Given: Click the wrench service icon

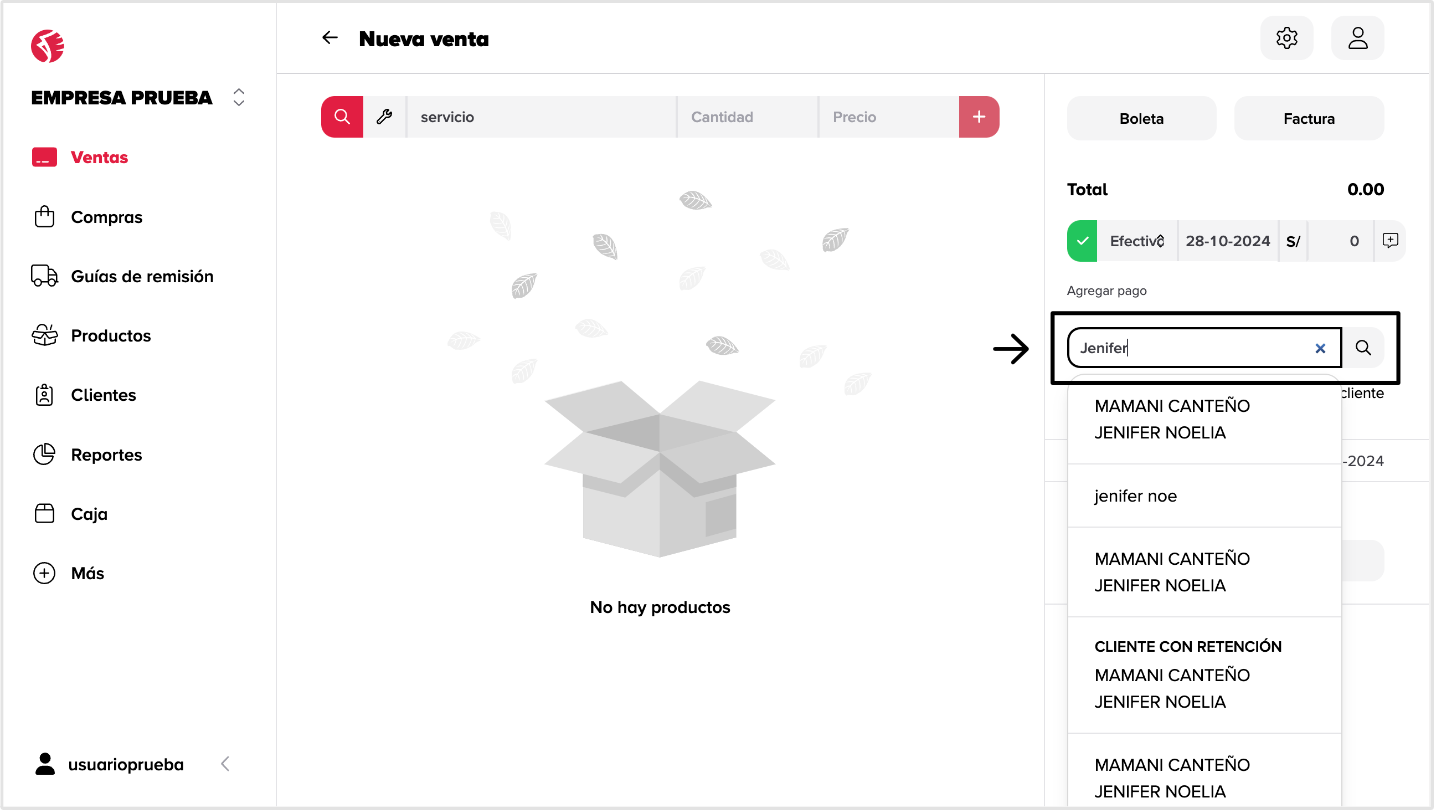Looking at the screenshot, I should click(384, 117).
